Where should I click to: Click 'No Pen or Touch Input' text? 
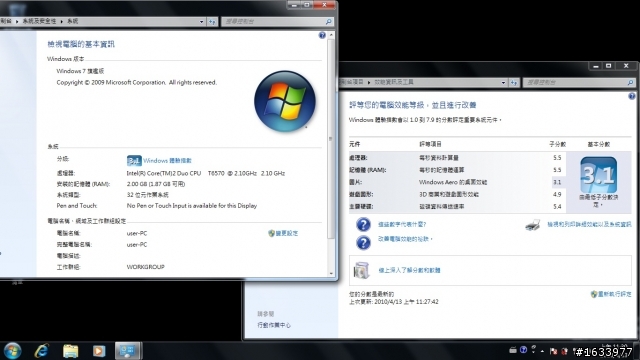(x=192, y=206)
